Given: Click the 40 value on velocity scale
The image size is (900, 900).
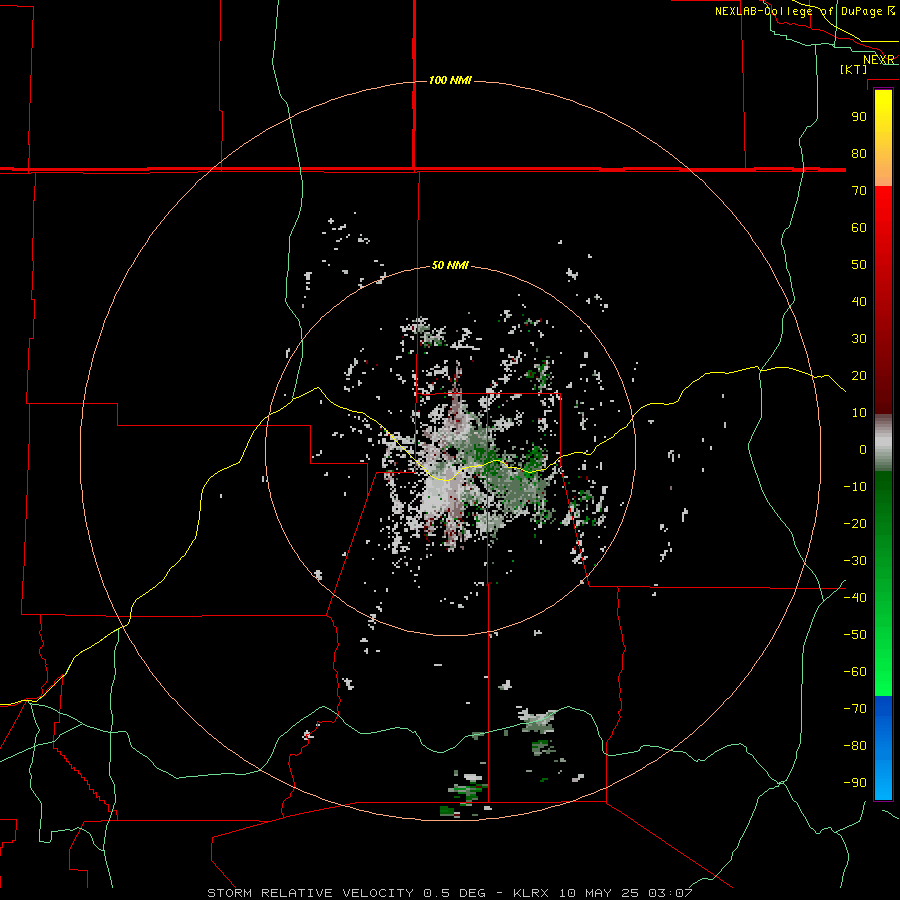Looking at the screenshot, I should point(859,302).
